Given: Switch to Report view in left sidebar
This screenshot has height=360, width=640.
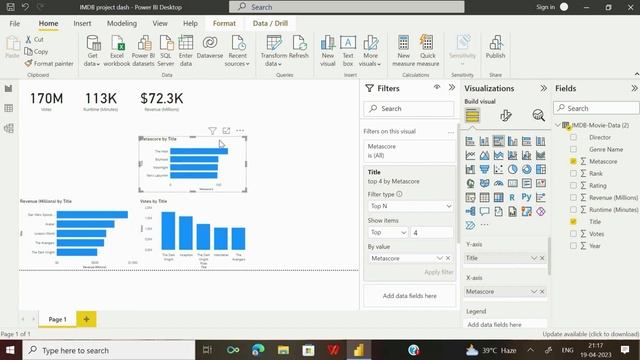Looking at the screenshot, I should pos(9,89).
